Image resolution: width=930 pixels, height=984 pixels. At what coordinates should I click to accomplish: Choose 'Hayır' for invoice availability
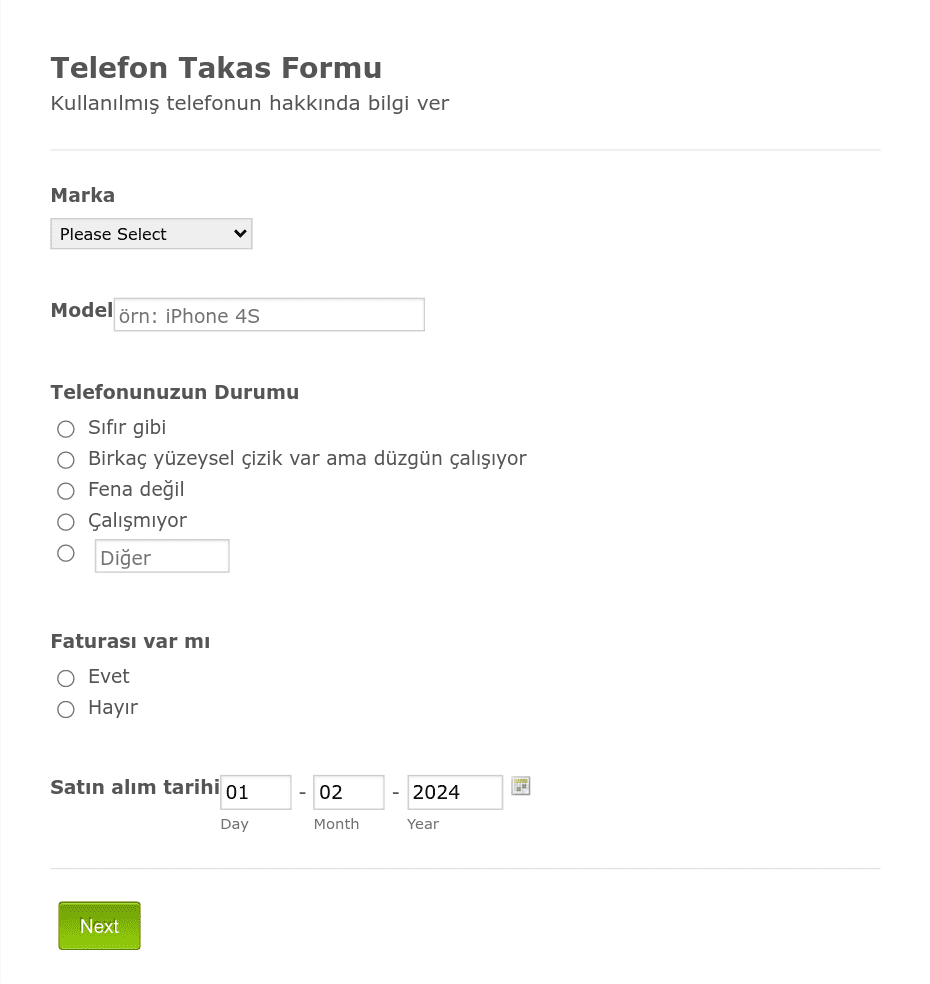[x=66, y=709]
